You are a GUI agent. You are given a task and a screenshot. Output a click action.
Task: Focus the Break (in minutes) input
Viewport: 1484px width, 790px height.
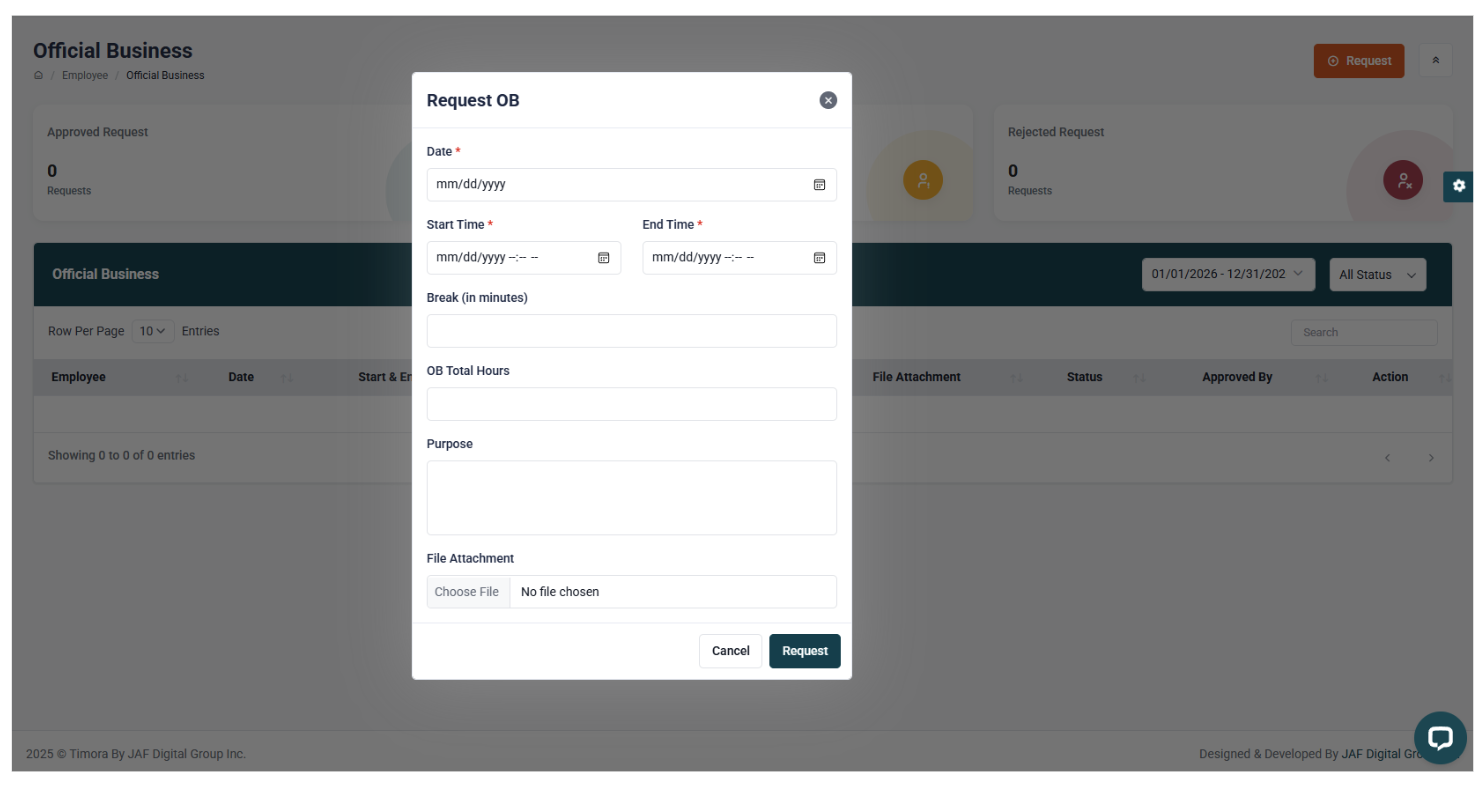[631, 331]
